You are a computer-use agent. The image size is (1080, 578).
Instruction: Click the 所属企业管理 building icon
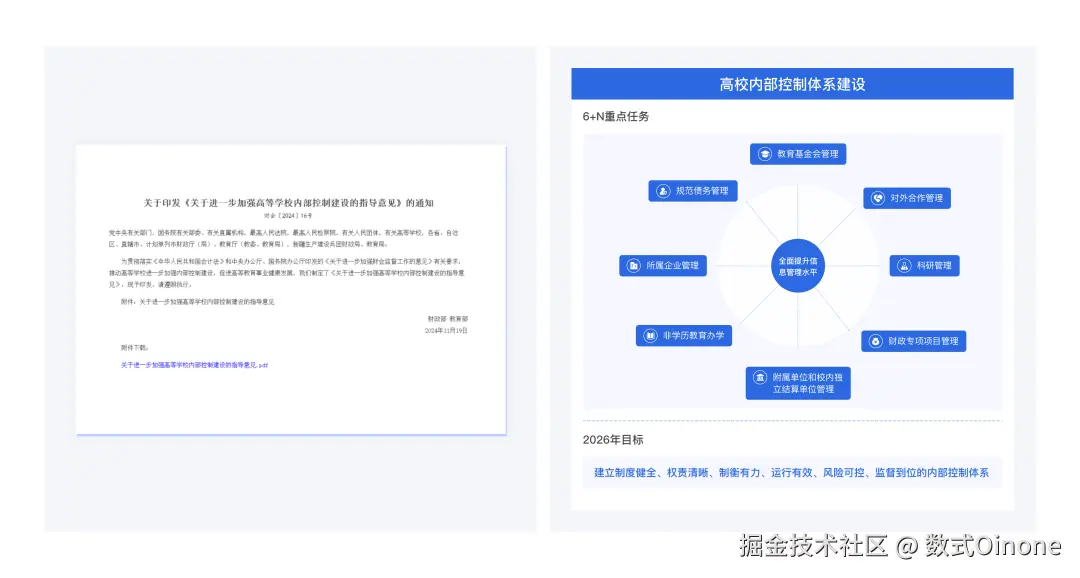(x=634, y=265)
